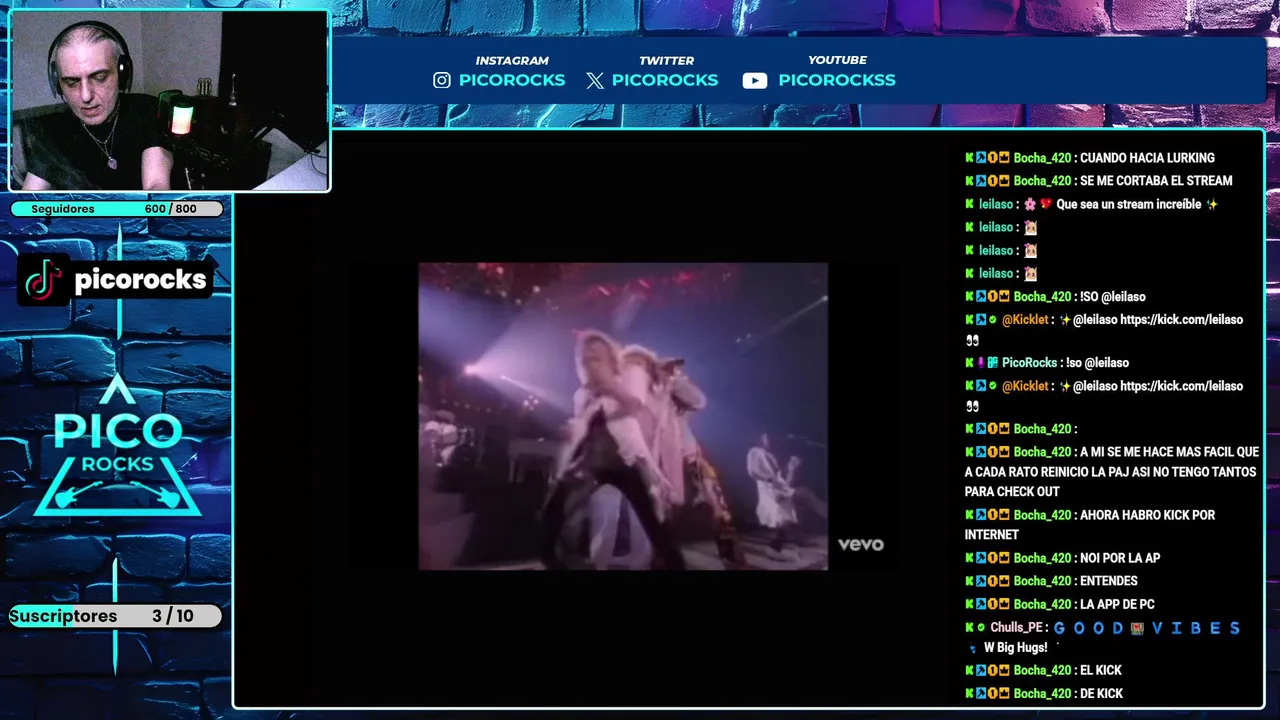Click the message SE ME CORTABA EL STREAM

(1156, 181)
